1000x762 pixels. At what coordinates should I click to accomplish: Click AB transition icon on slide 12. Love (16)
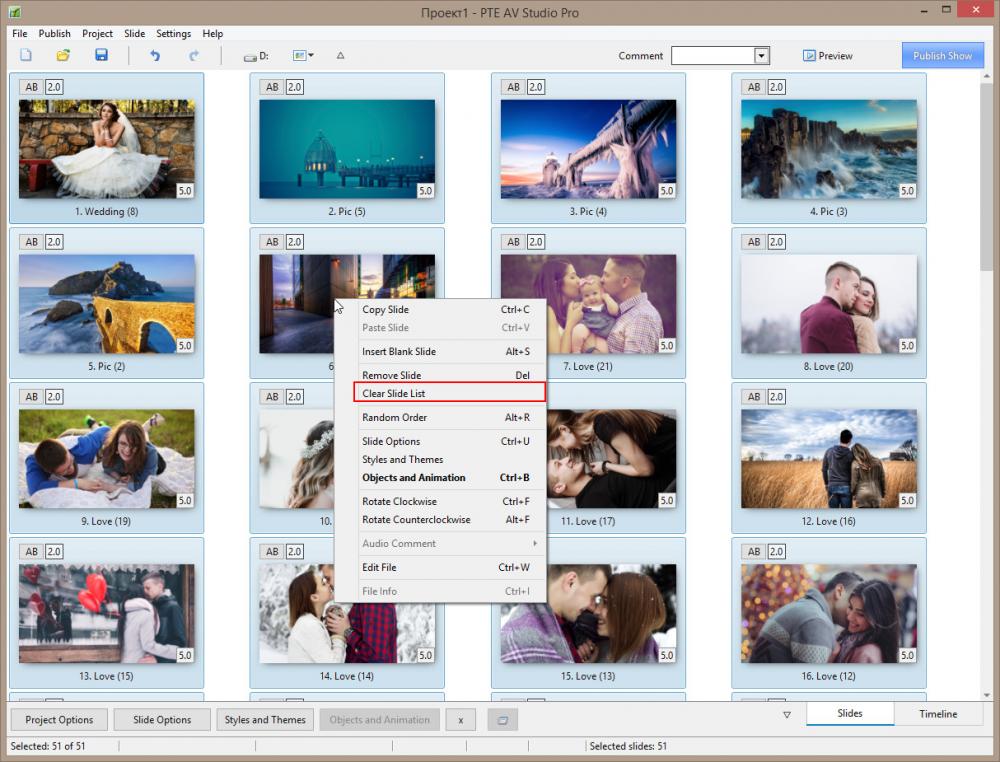click(x=754, y=397)
